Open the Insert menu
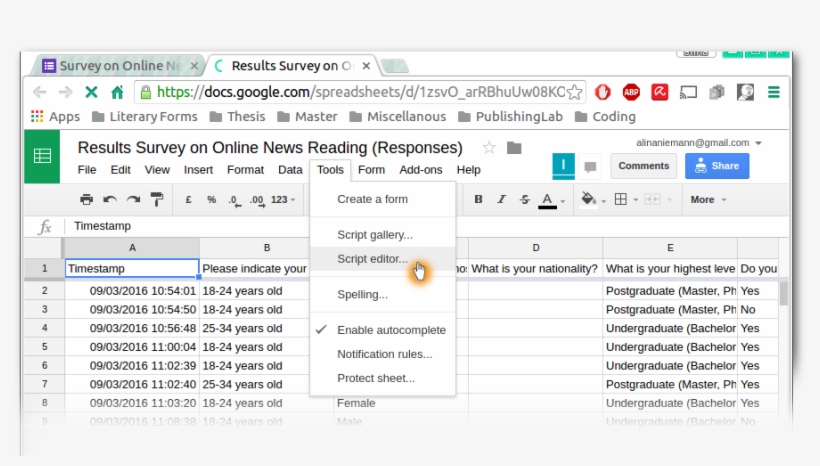 click(x=198, y=170)
